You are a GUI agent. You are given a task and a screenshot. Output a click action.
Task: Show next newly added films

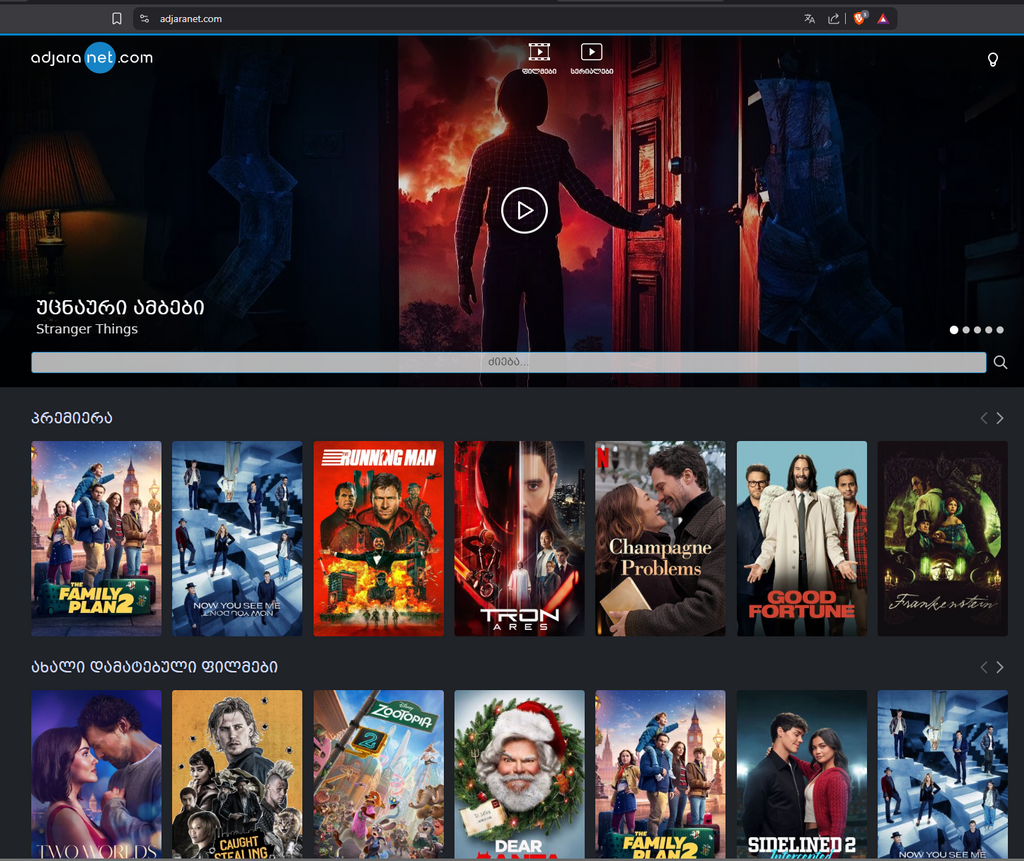(x=1000, y=667)
